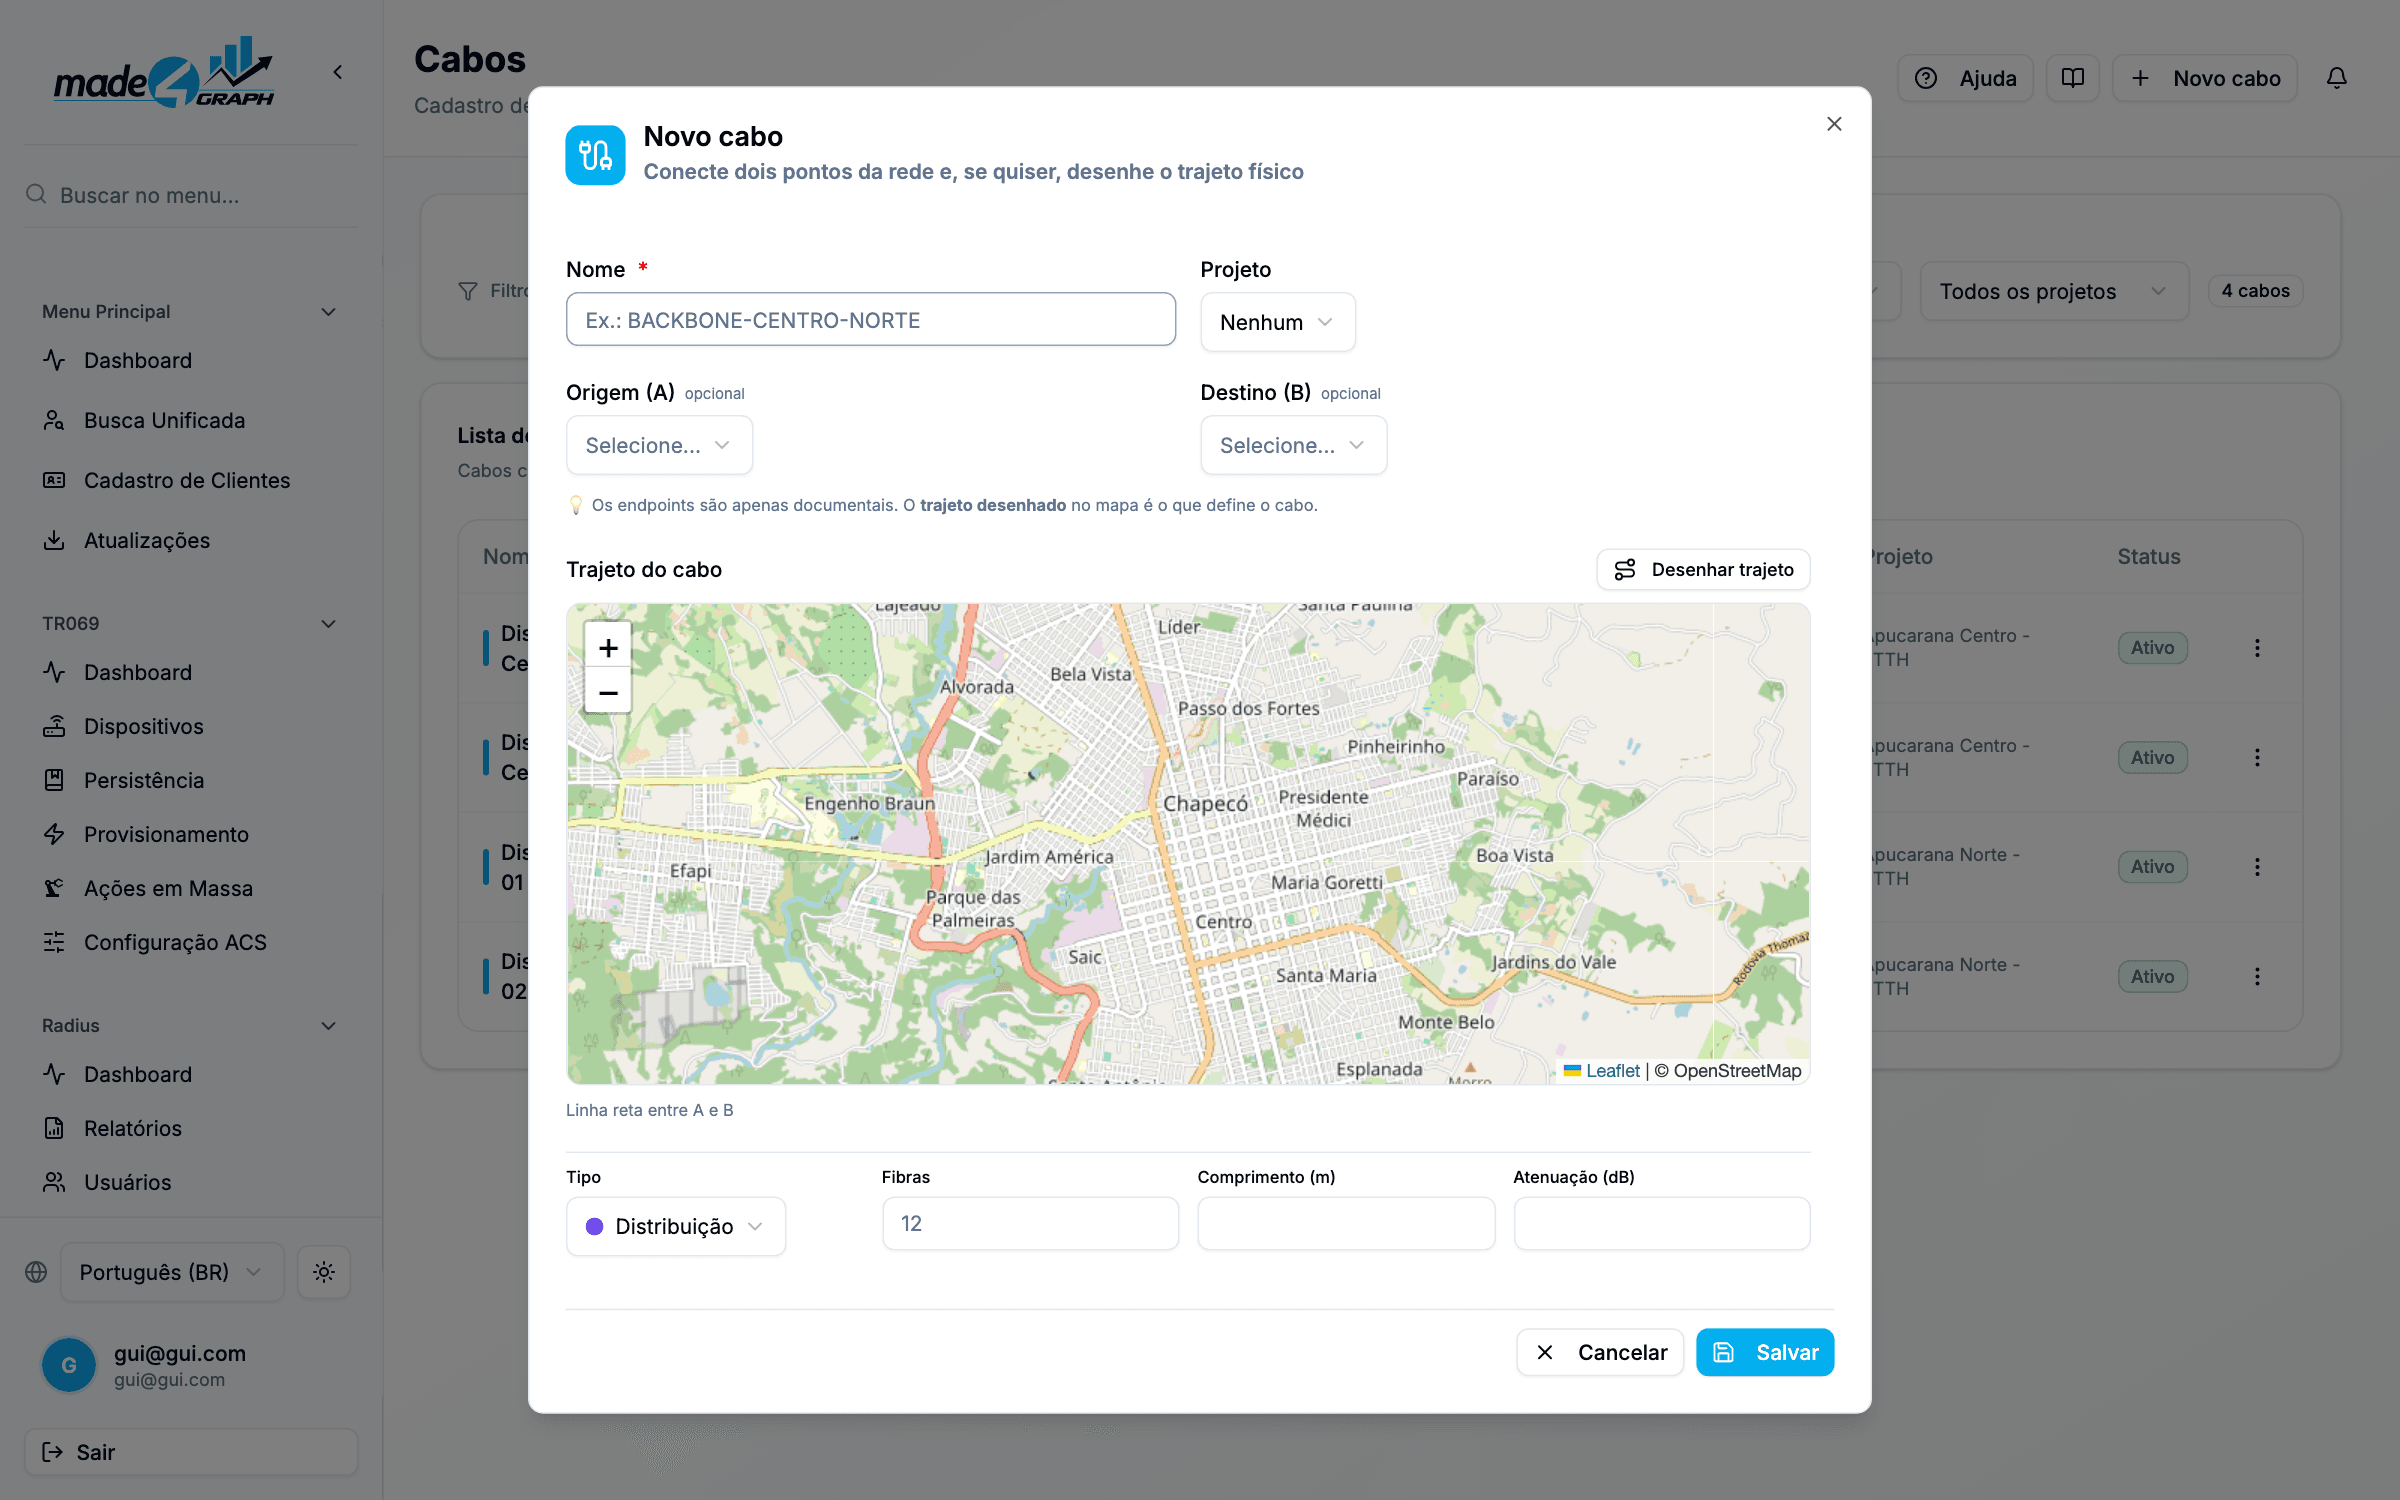Click the user avatar G
Image resolution: width=2400 pixels, height=1500 pixels.
click(x=69, y=1365)
